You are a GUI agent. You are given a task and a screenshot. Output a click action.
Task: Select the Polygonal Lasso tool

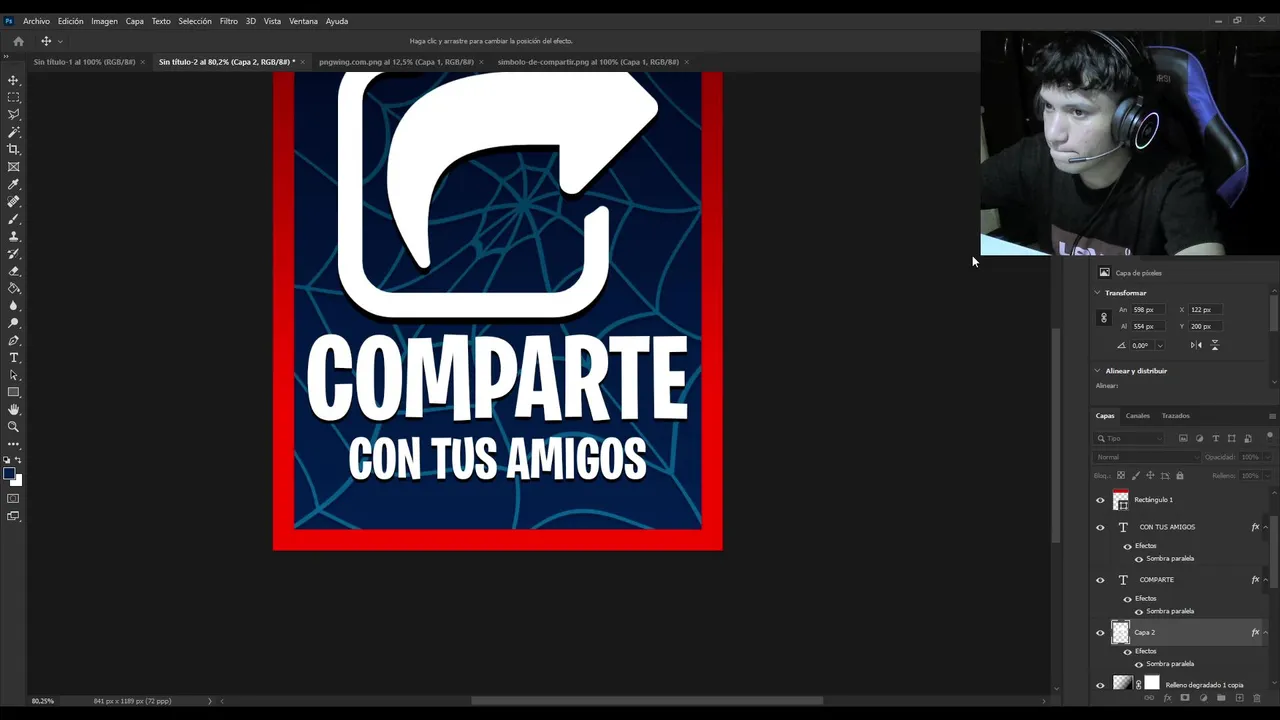[x=13, y=115]
